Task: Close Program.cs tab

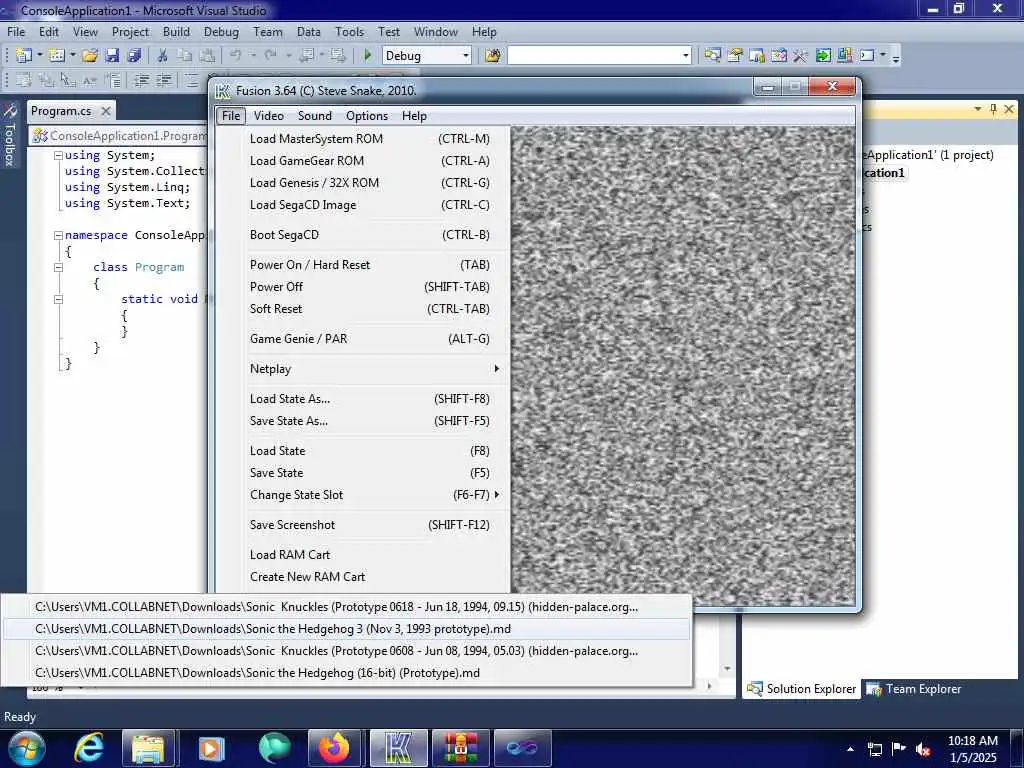Action: pos(106,111)
